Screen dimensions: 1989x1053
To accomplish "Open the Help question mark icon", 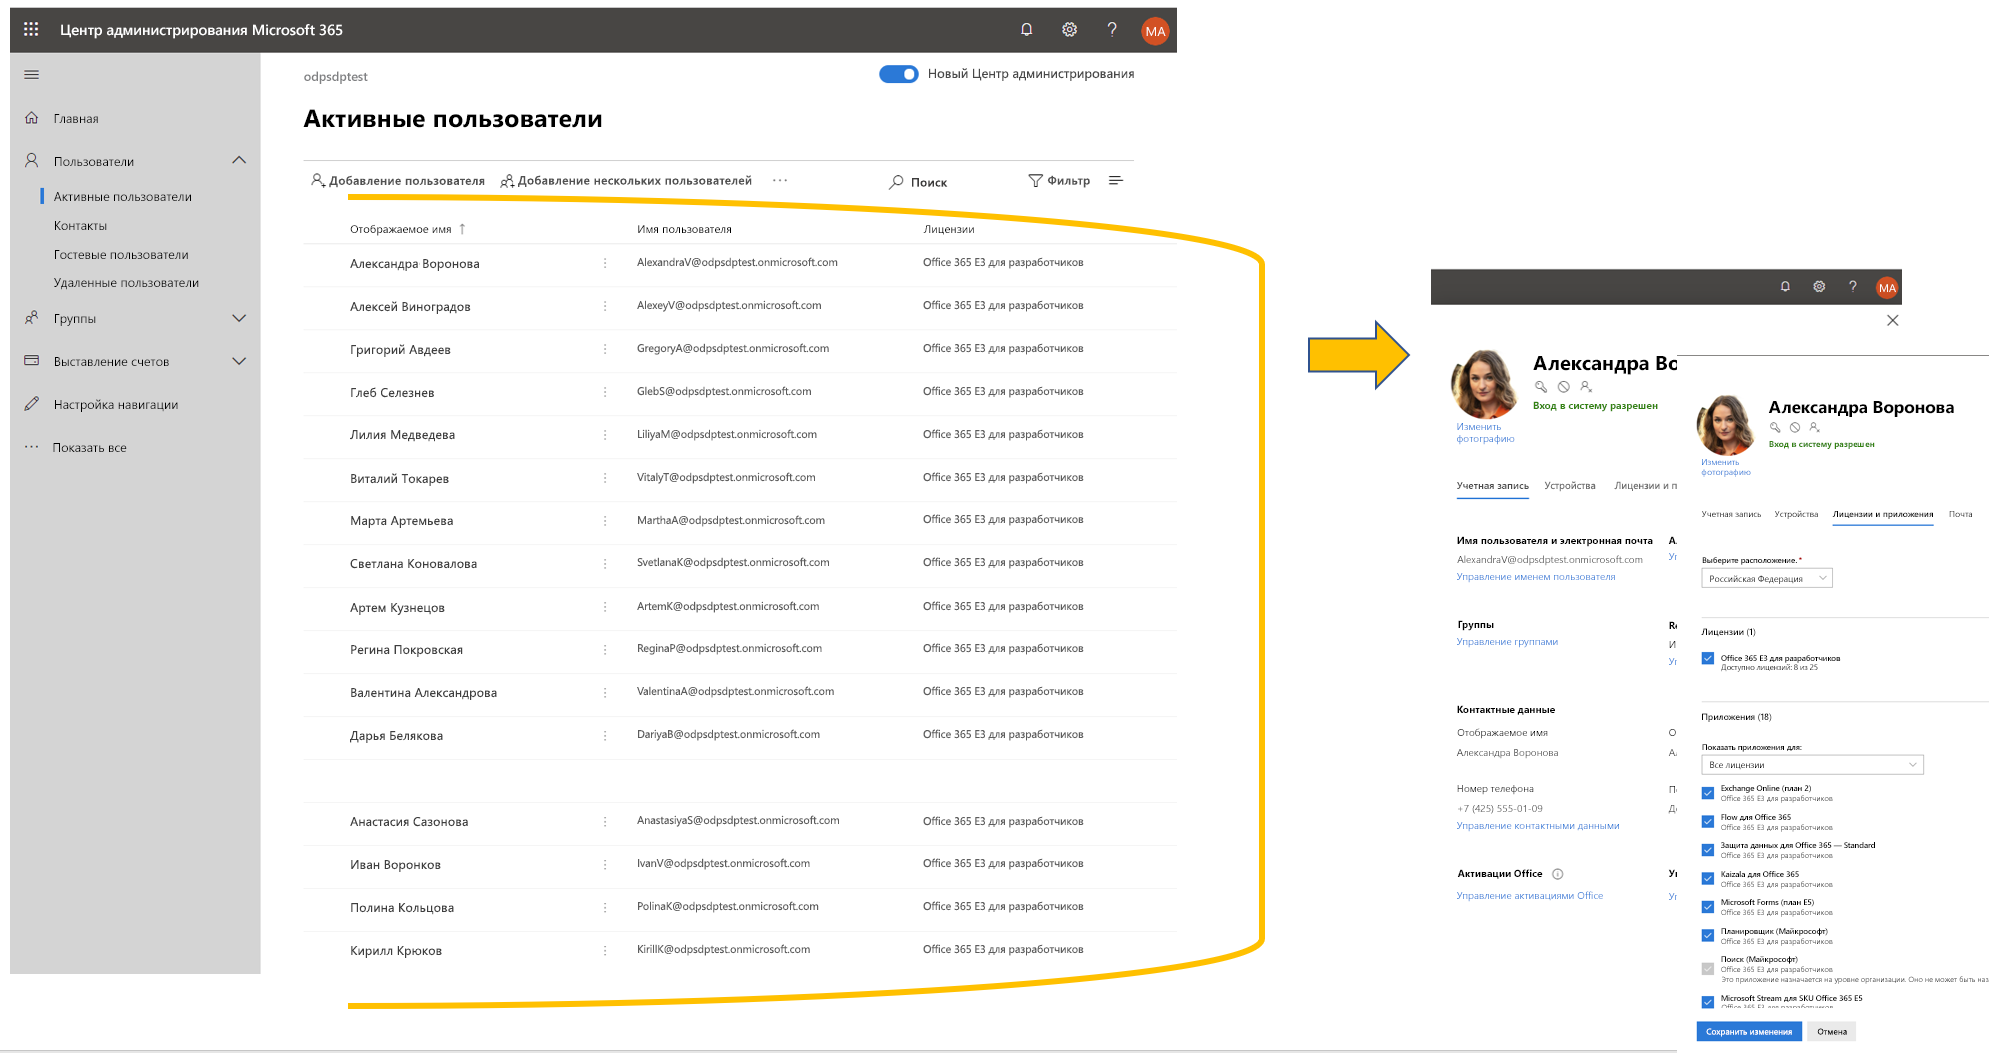I will point(1112,29).
